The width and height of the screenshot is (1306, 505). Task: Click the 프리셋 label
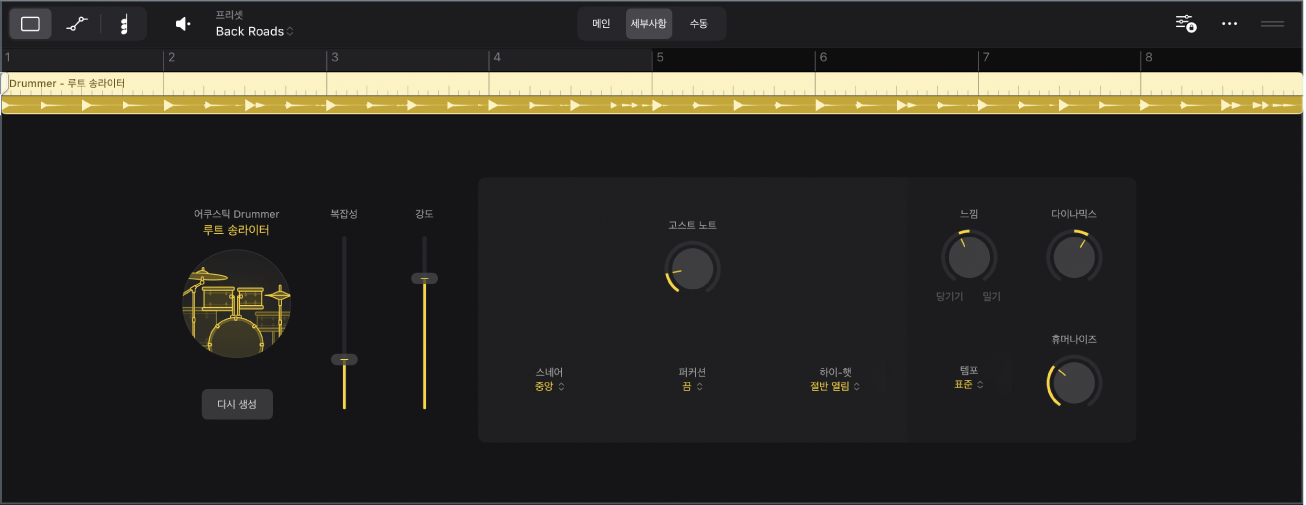click(229, 15)
